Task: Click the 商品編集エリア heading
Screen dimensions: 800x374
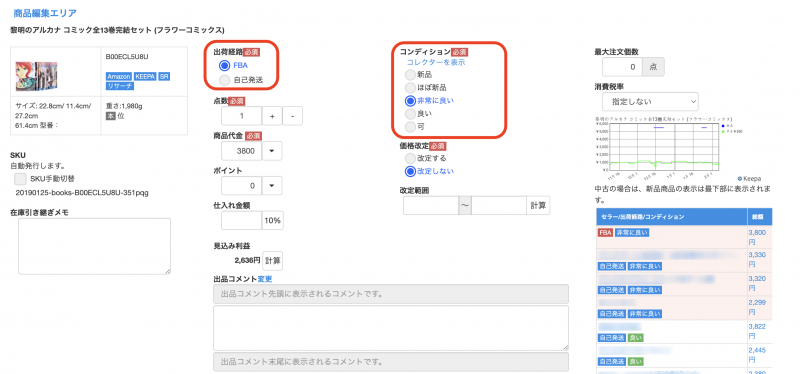Action: click(45, 13)
